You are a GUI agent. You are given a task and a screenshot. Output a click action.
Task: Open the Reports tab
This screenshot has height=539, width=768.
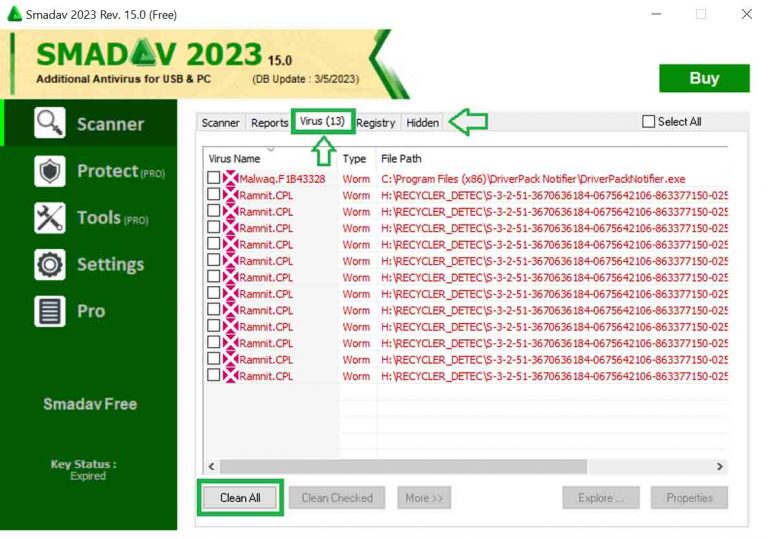tap(269, 122)
